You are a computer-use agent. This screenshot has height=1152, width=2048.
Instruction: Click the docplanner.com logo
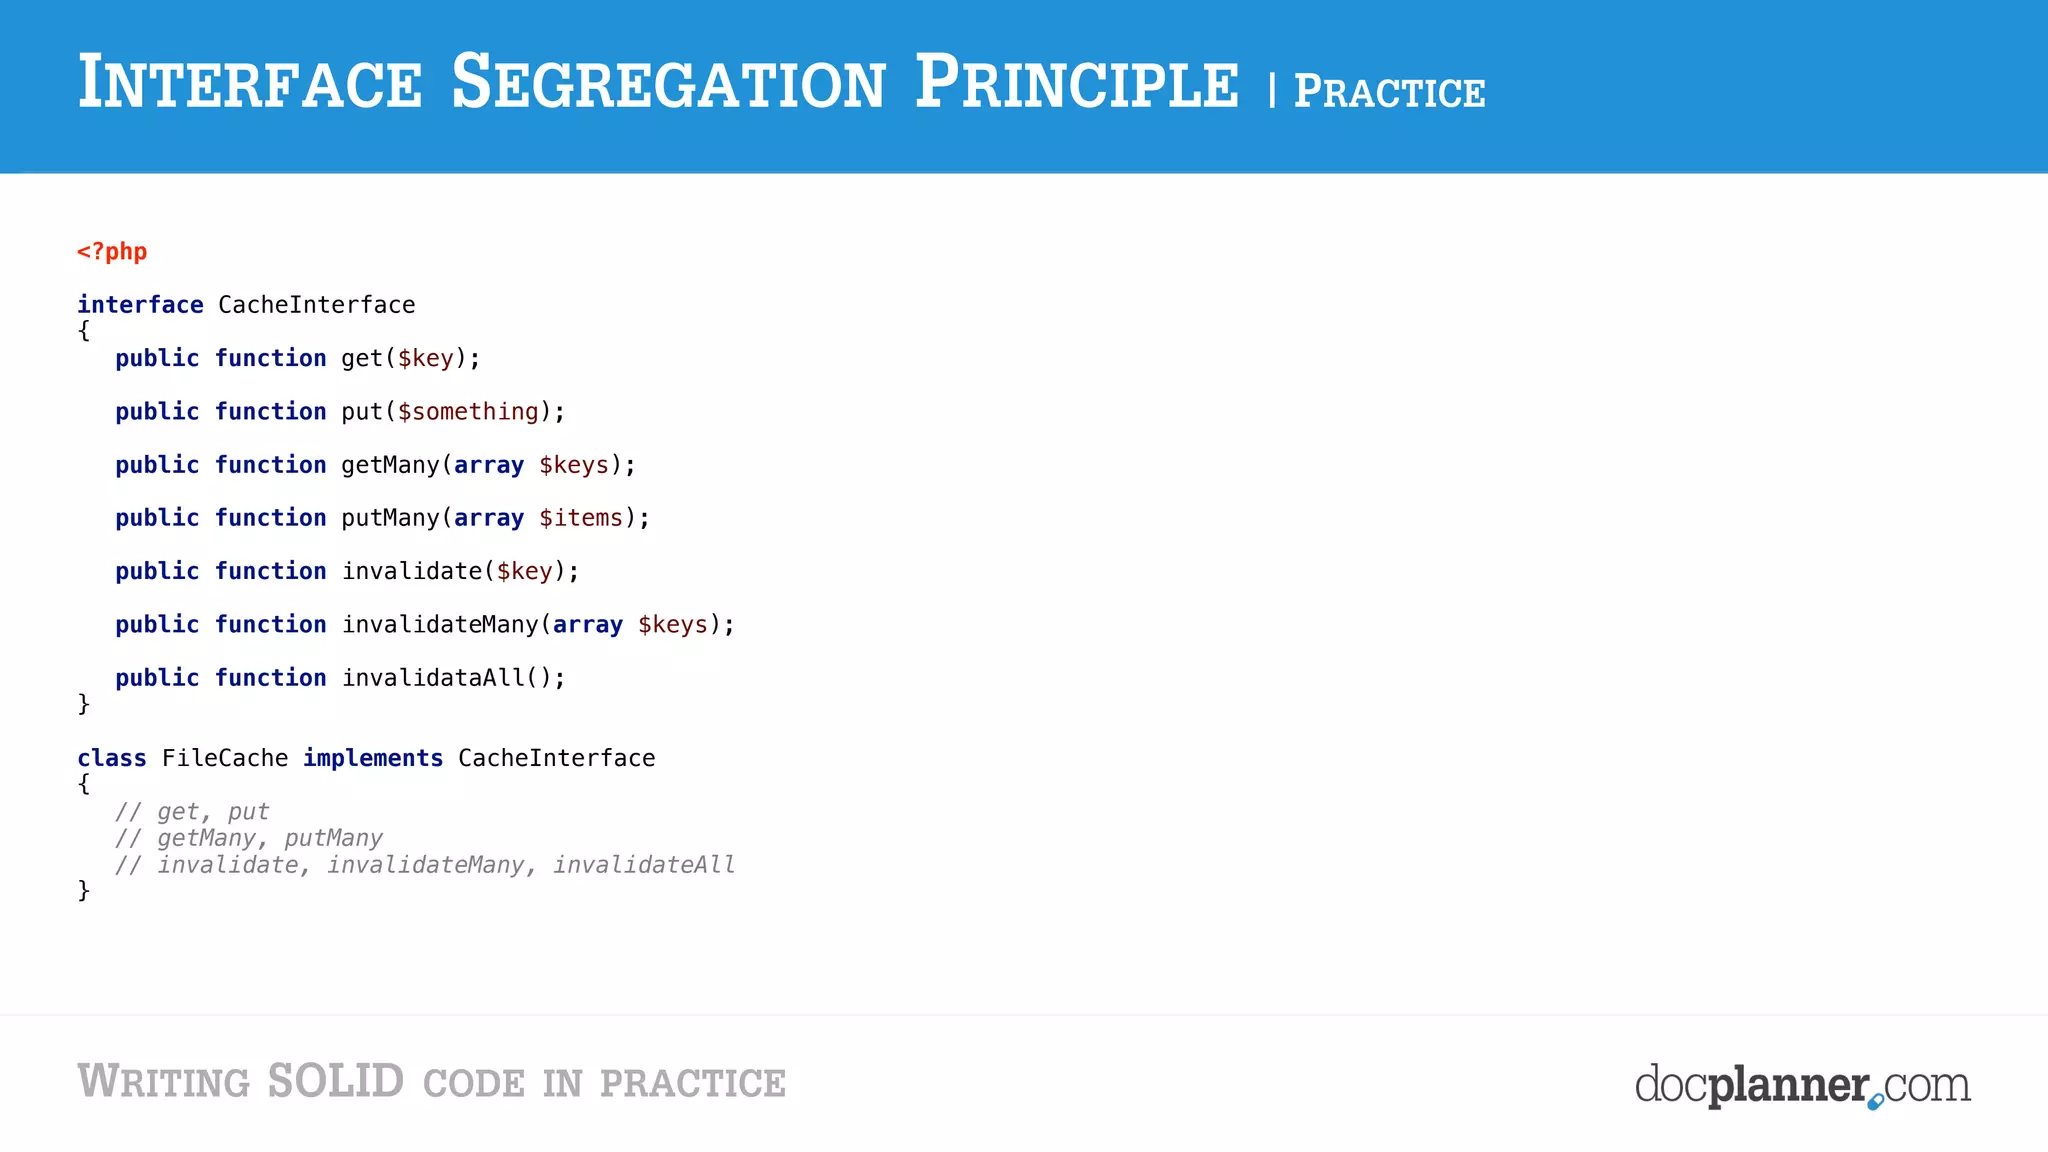(1802, 1085)
